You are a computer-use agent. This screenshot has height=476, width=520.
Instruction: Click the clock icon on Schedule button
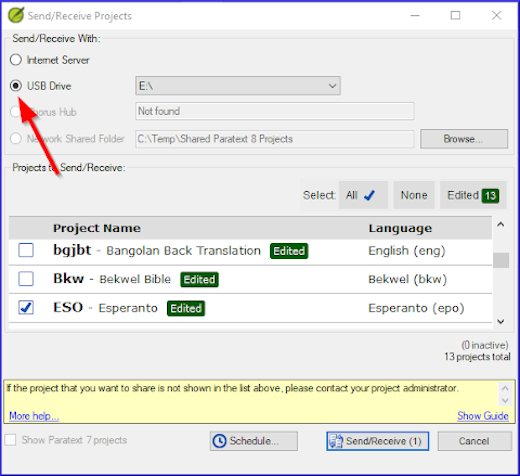pos(219,441)
